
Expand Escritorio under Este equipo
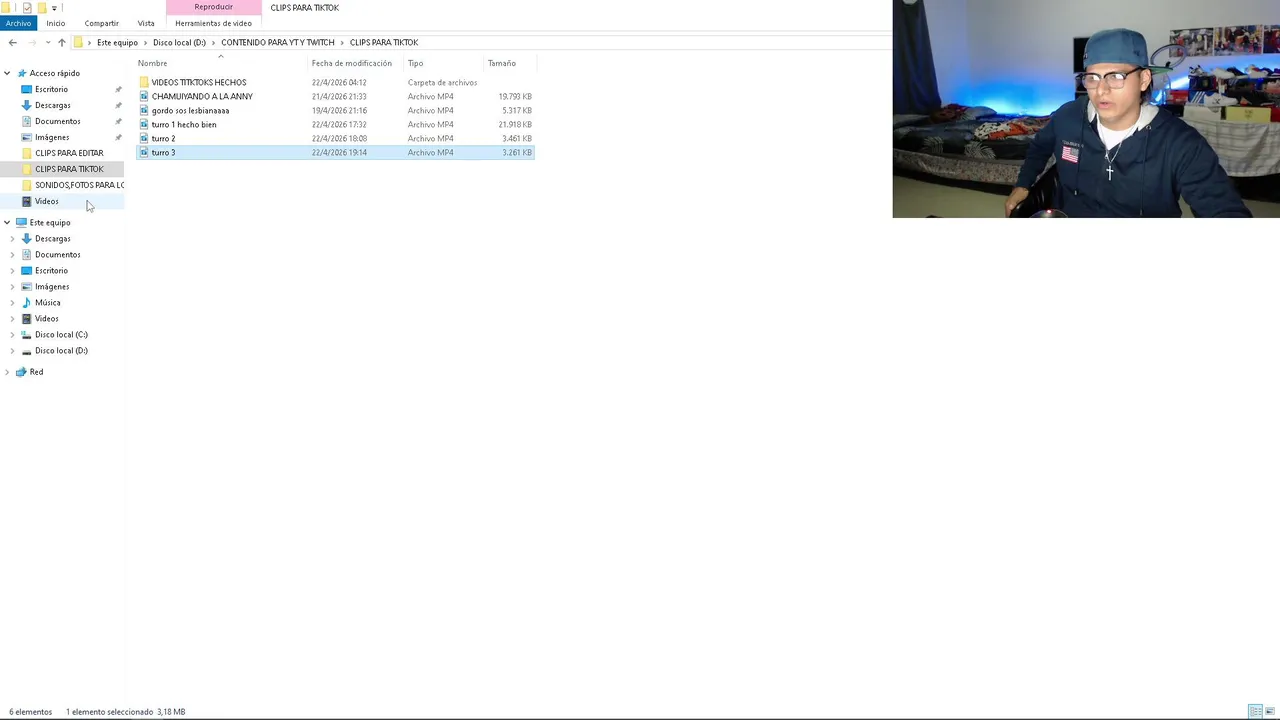pos(12,270)
